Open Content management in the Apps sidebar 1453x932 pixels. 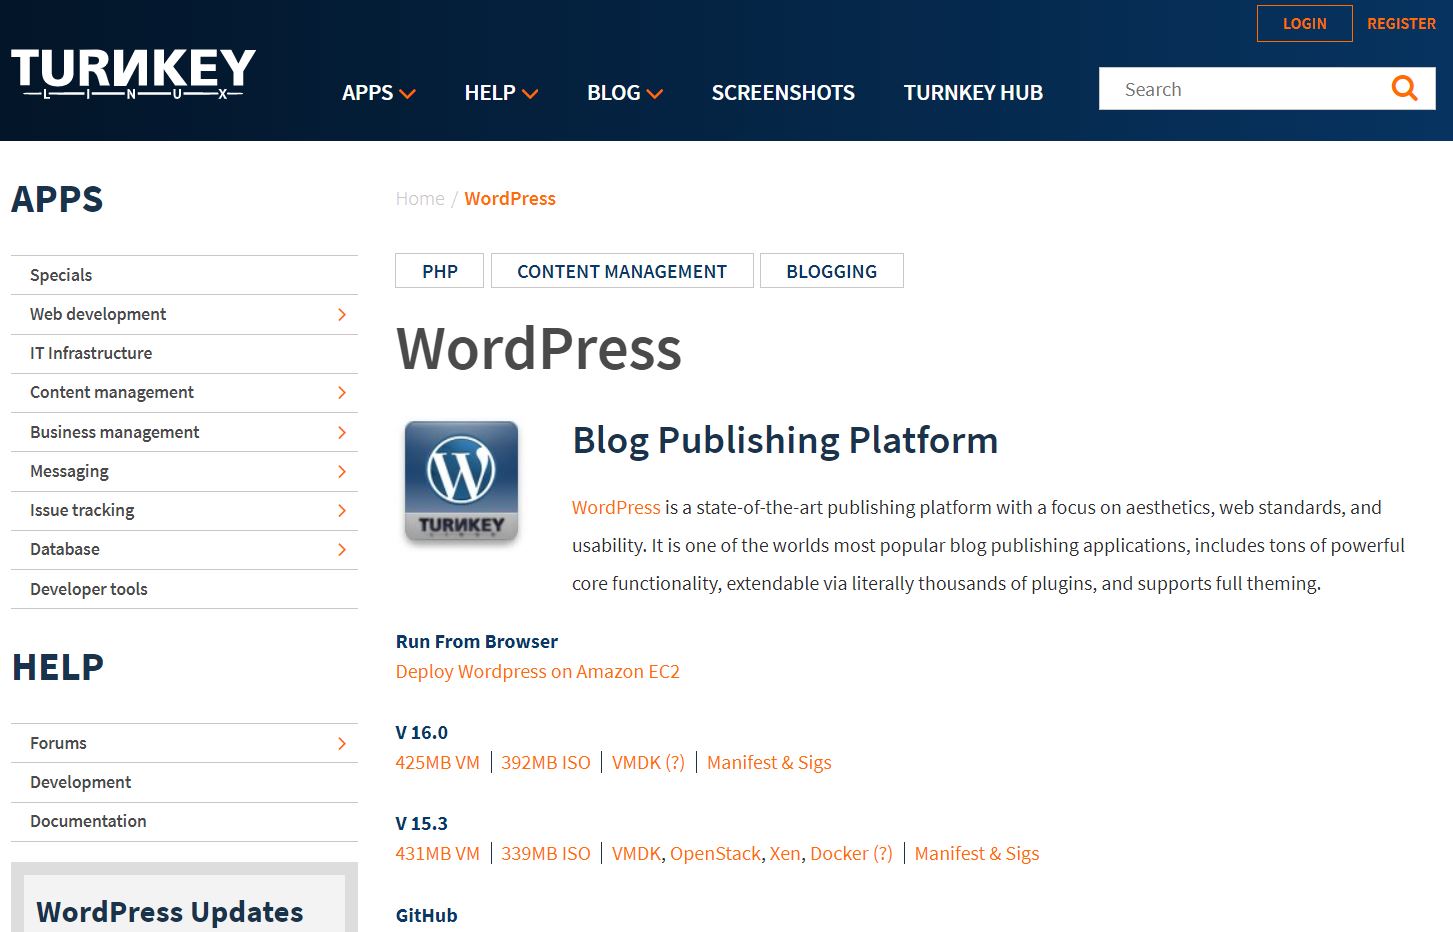pyautogui.click(x=112, y=392)
